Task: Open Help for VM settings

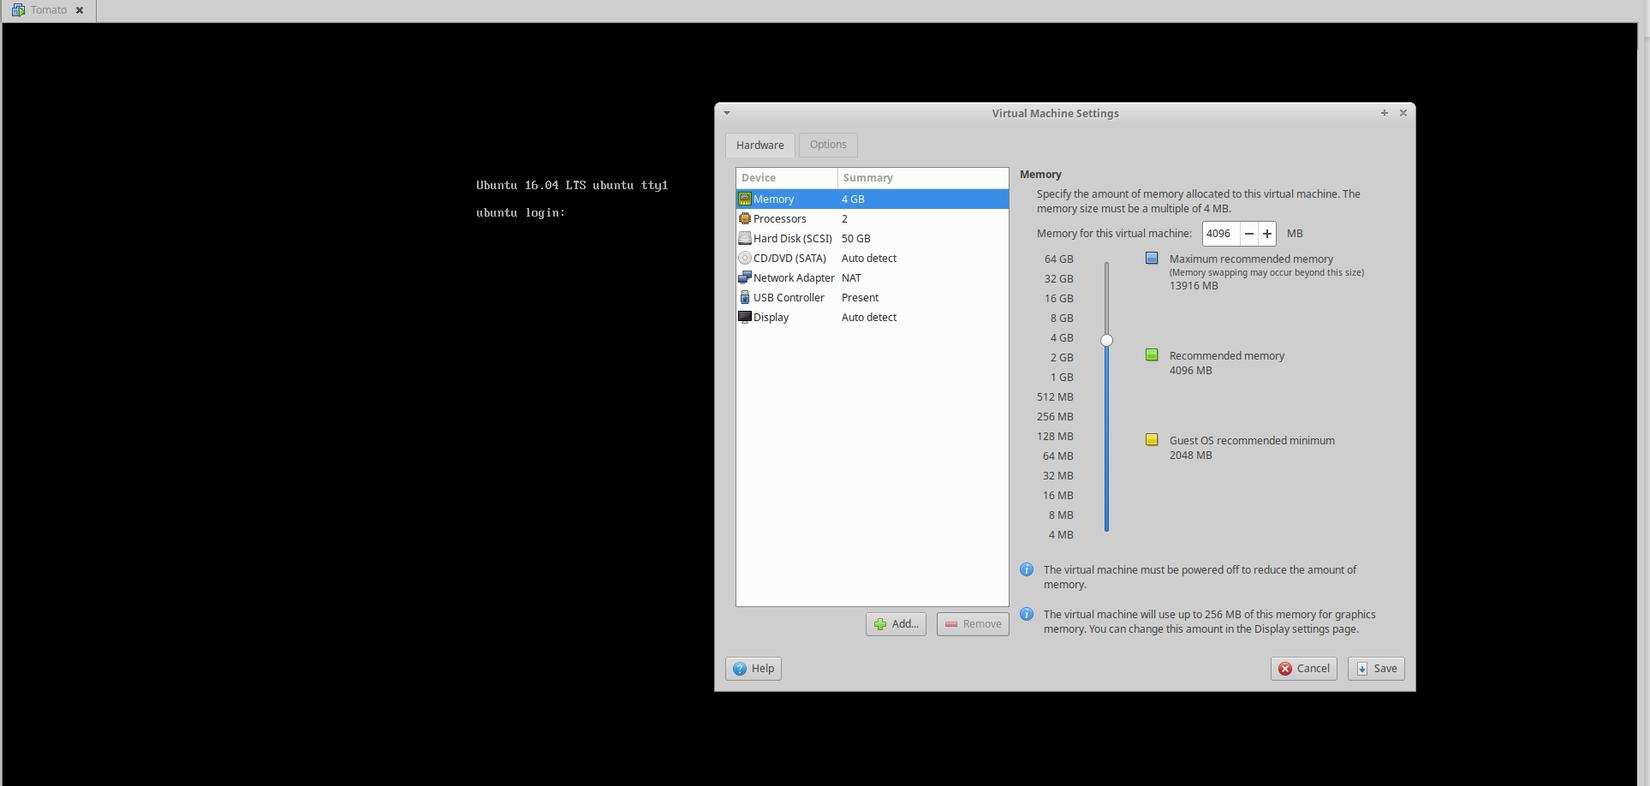Action: click(753, 668)
